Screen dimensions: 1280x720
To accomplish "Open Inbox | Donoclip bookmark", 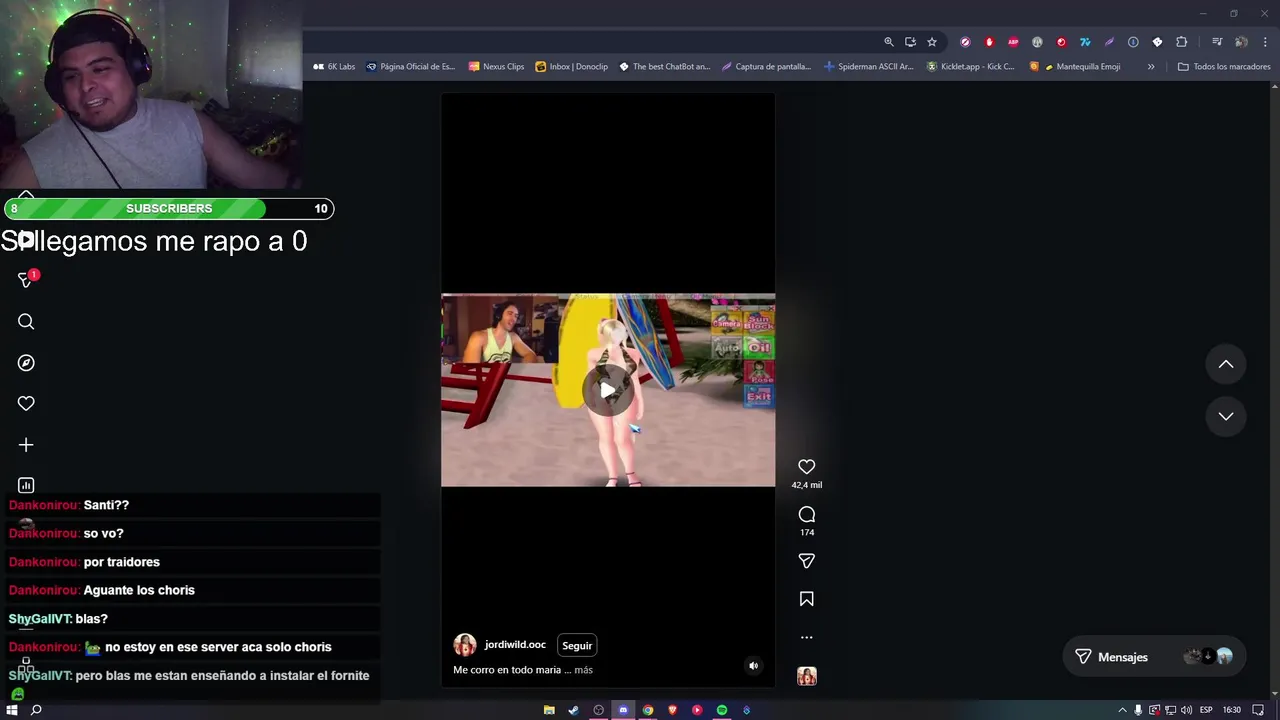I will tap(571, 67).
